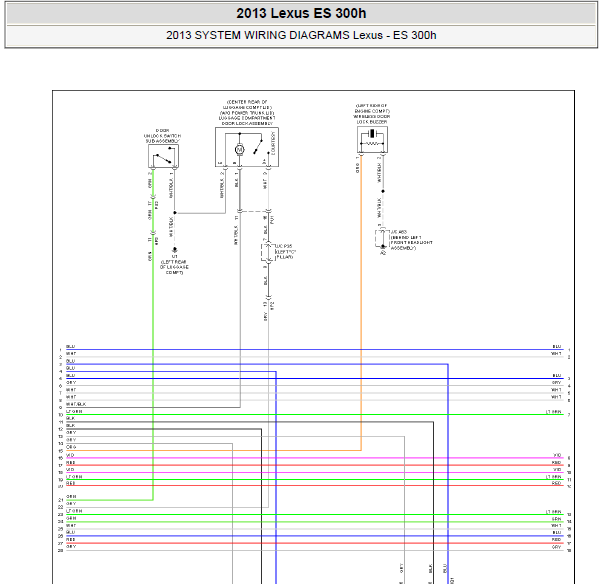Click the 'GRY' label at right pin 18
The height and width of the screenshot is (584, 601).
click(557, 547)
